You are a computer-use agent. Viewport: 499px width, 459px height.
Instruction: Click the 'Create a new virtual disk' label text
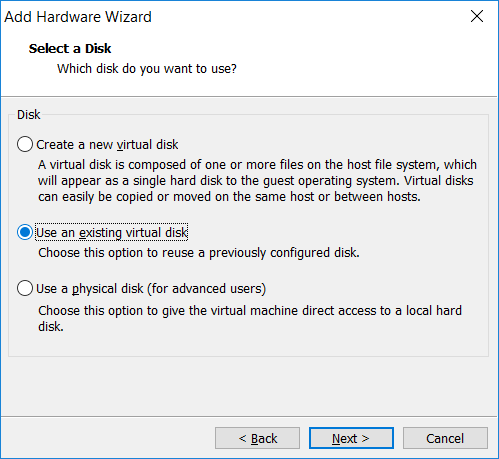click(x=107, y=145)
